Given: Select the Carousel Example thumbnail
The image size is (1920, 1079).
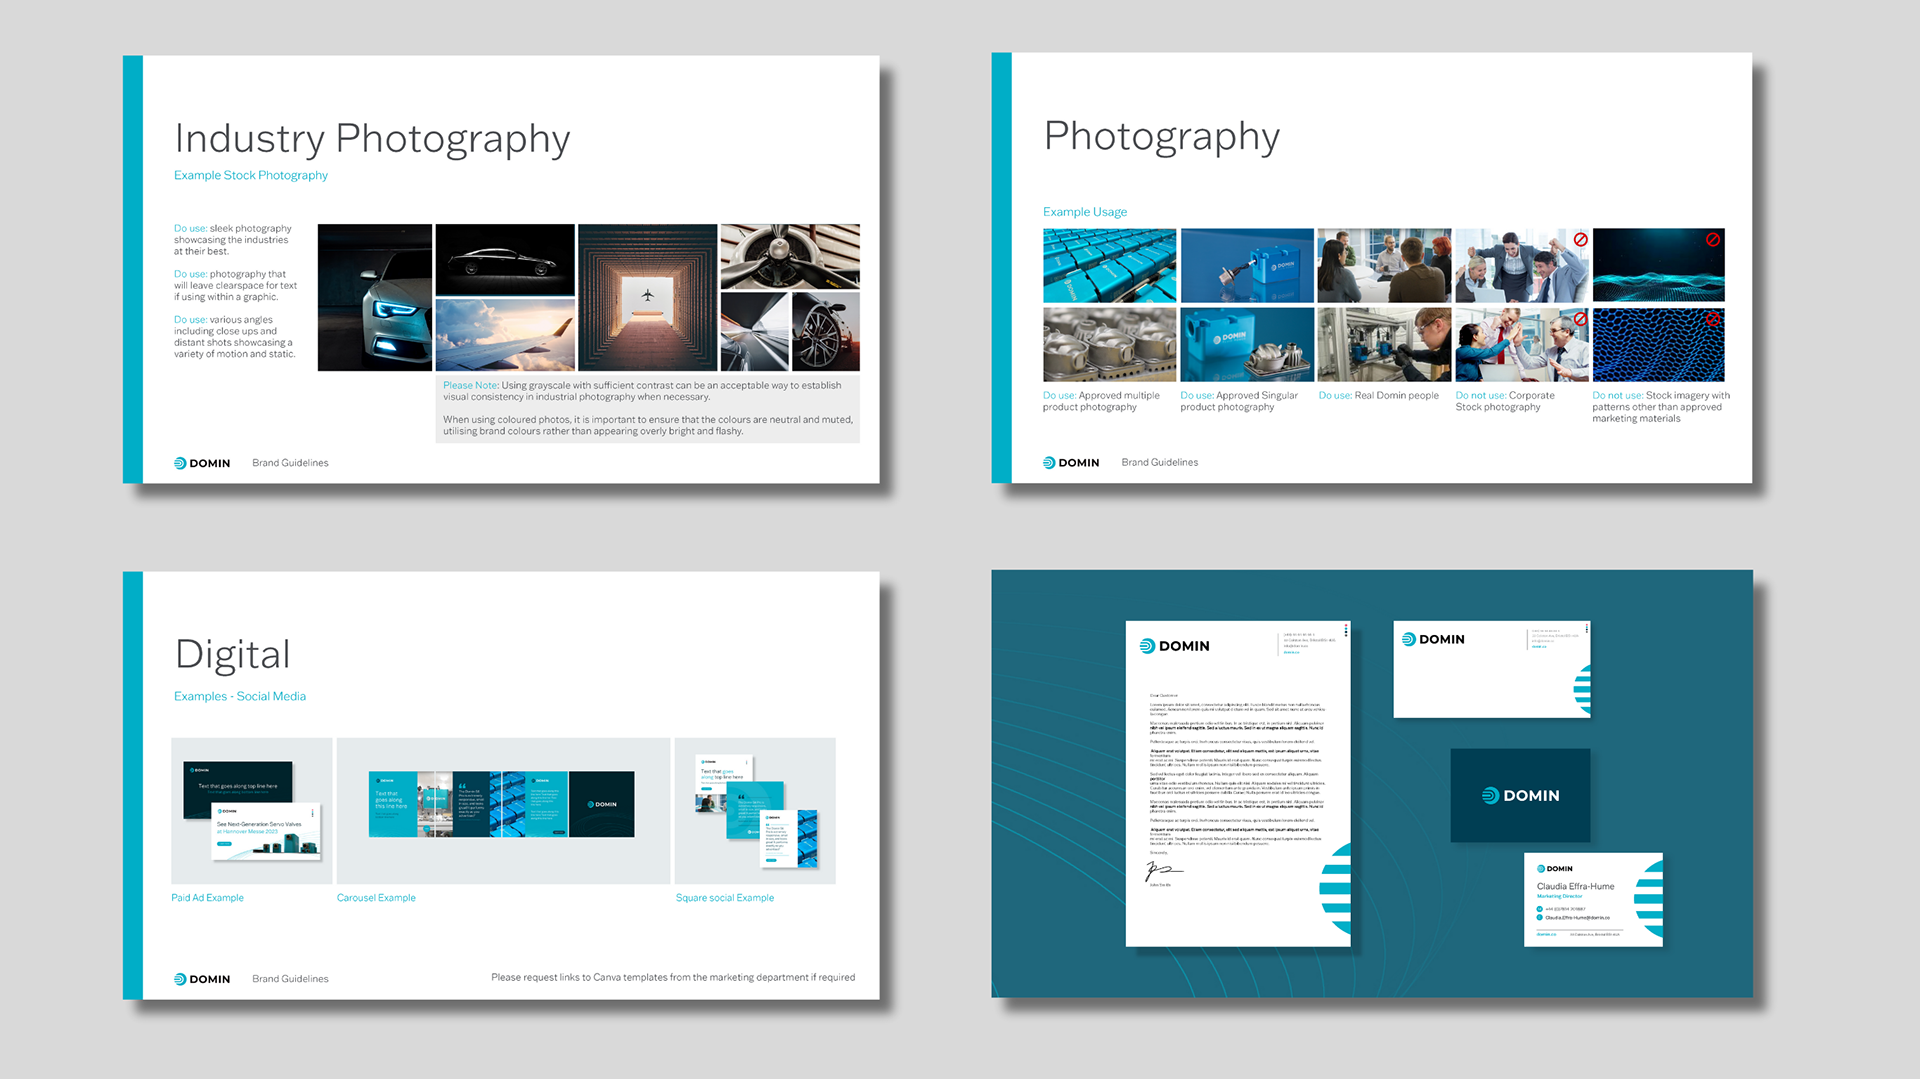Looking at the screenshot, I should pyautogui.click(x=503, y=811).
